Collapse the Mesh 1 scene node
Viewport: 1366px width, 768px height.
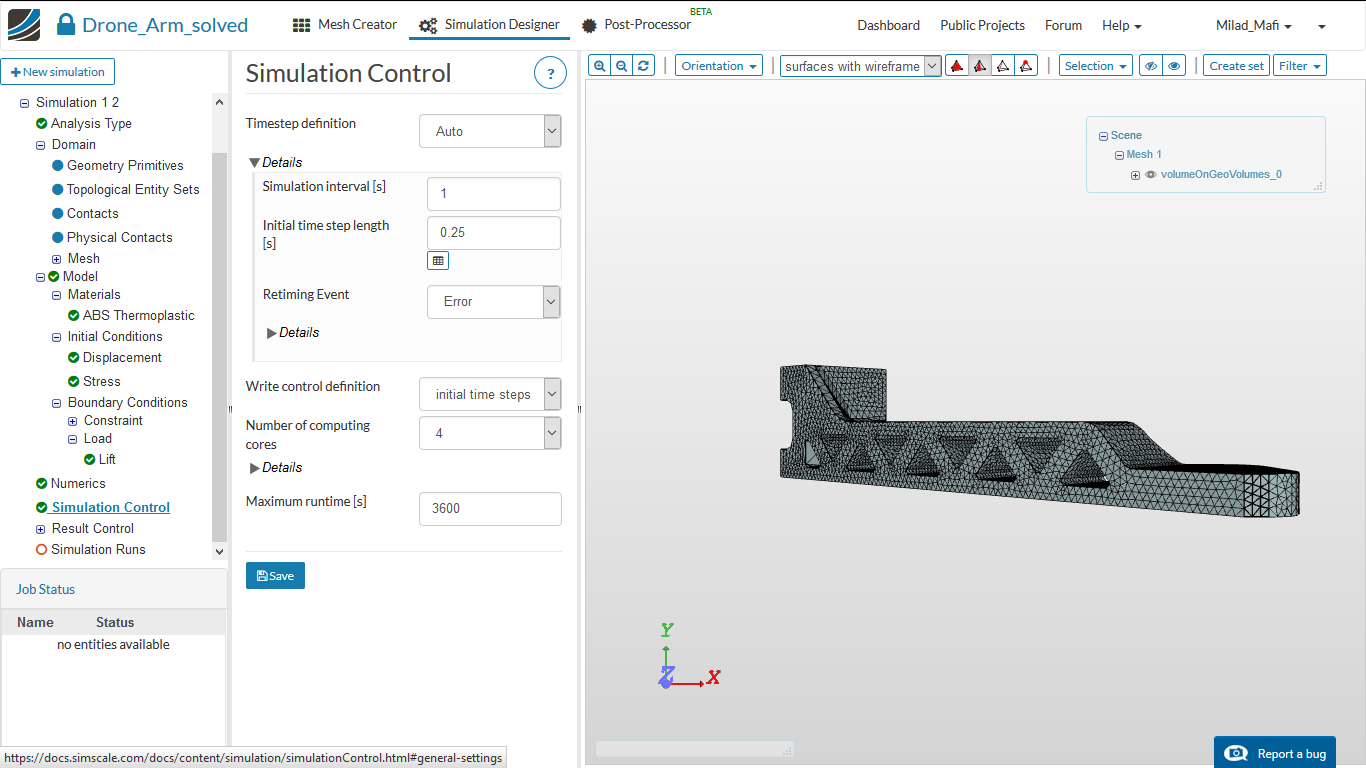pos(1119,155)
